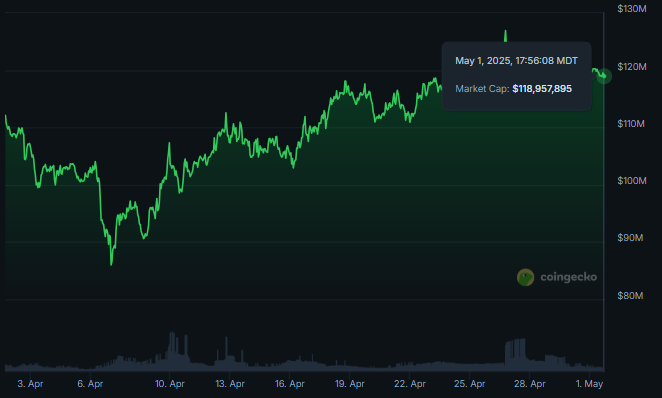Click the $90M y-axis label
The width and height of the screenshot is (662, 398).
click(x=630, y=238)
